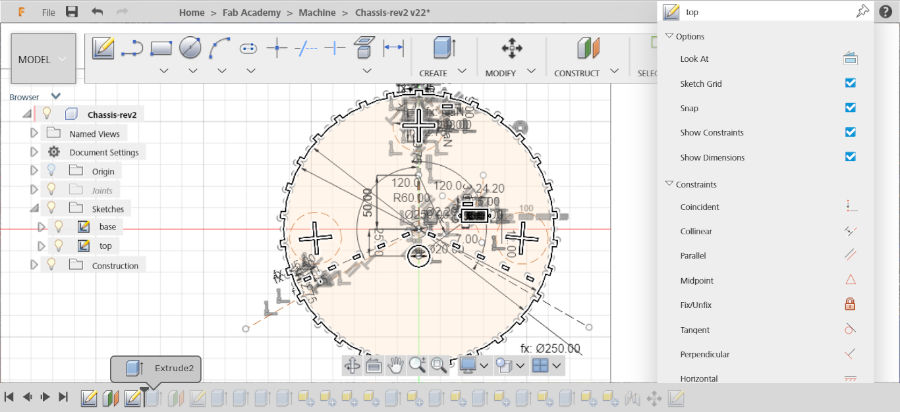Screen dimensions: 900x412
Task: Click the Perpendicular constraint label
Action: point(704,354)
